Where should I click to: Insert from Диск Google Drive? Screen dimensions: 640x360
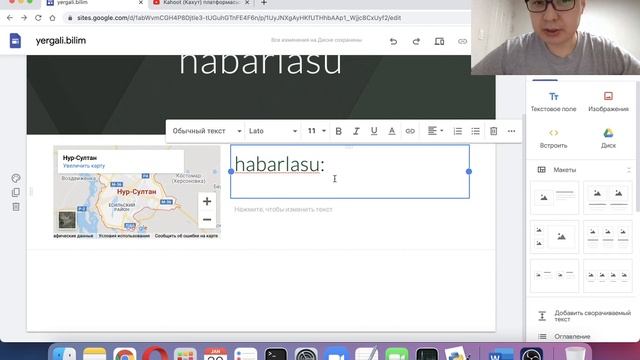tap(608, 138)
